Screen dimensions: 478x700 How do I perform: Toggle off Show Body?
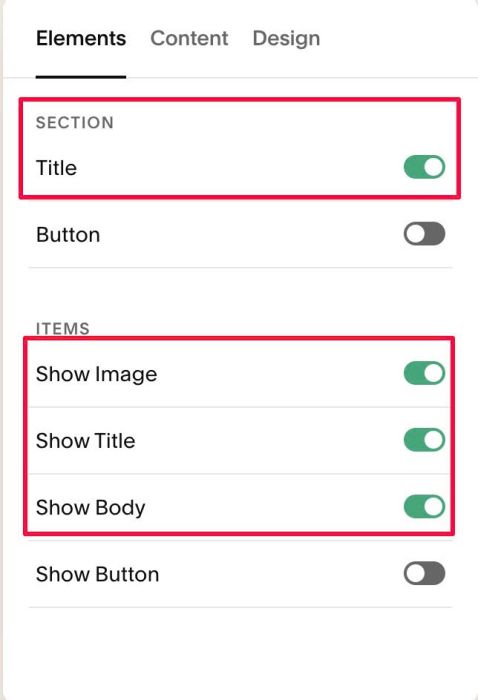pos(424,507)
